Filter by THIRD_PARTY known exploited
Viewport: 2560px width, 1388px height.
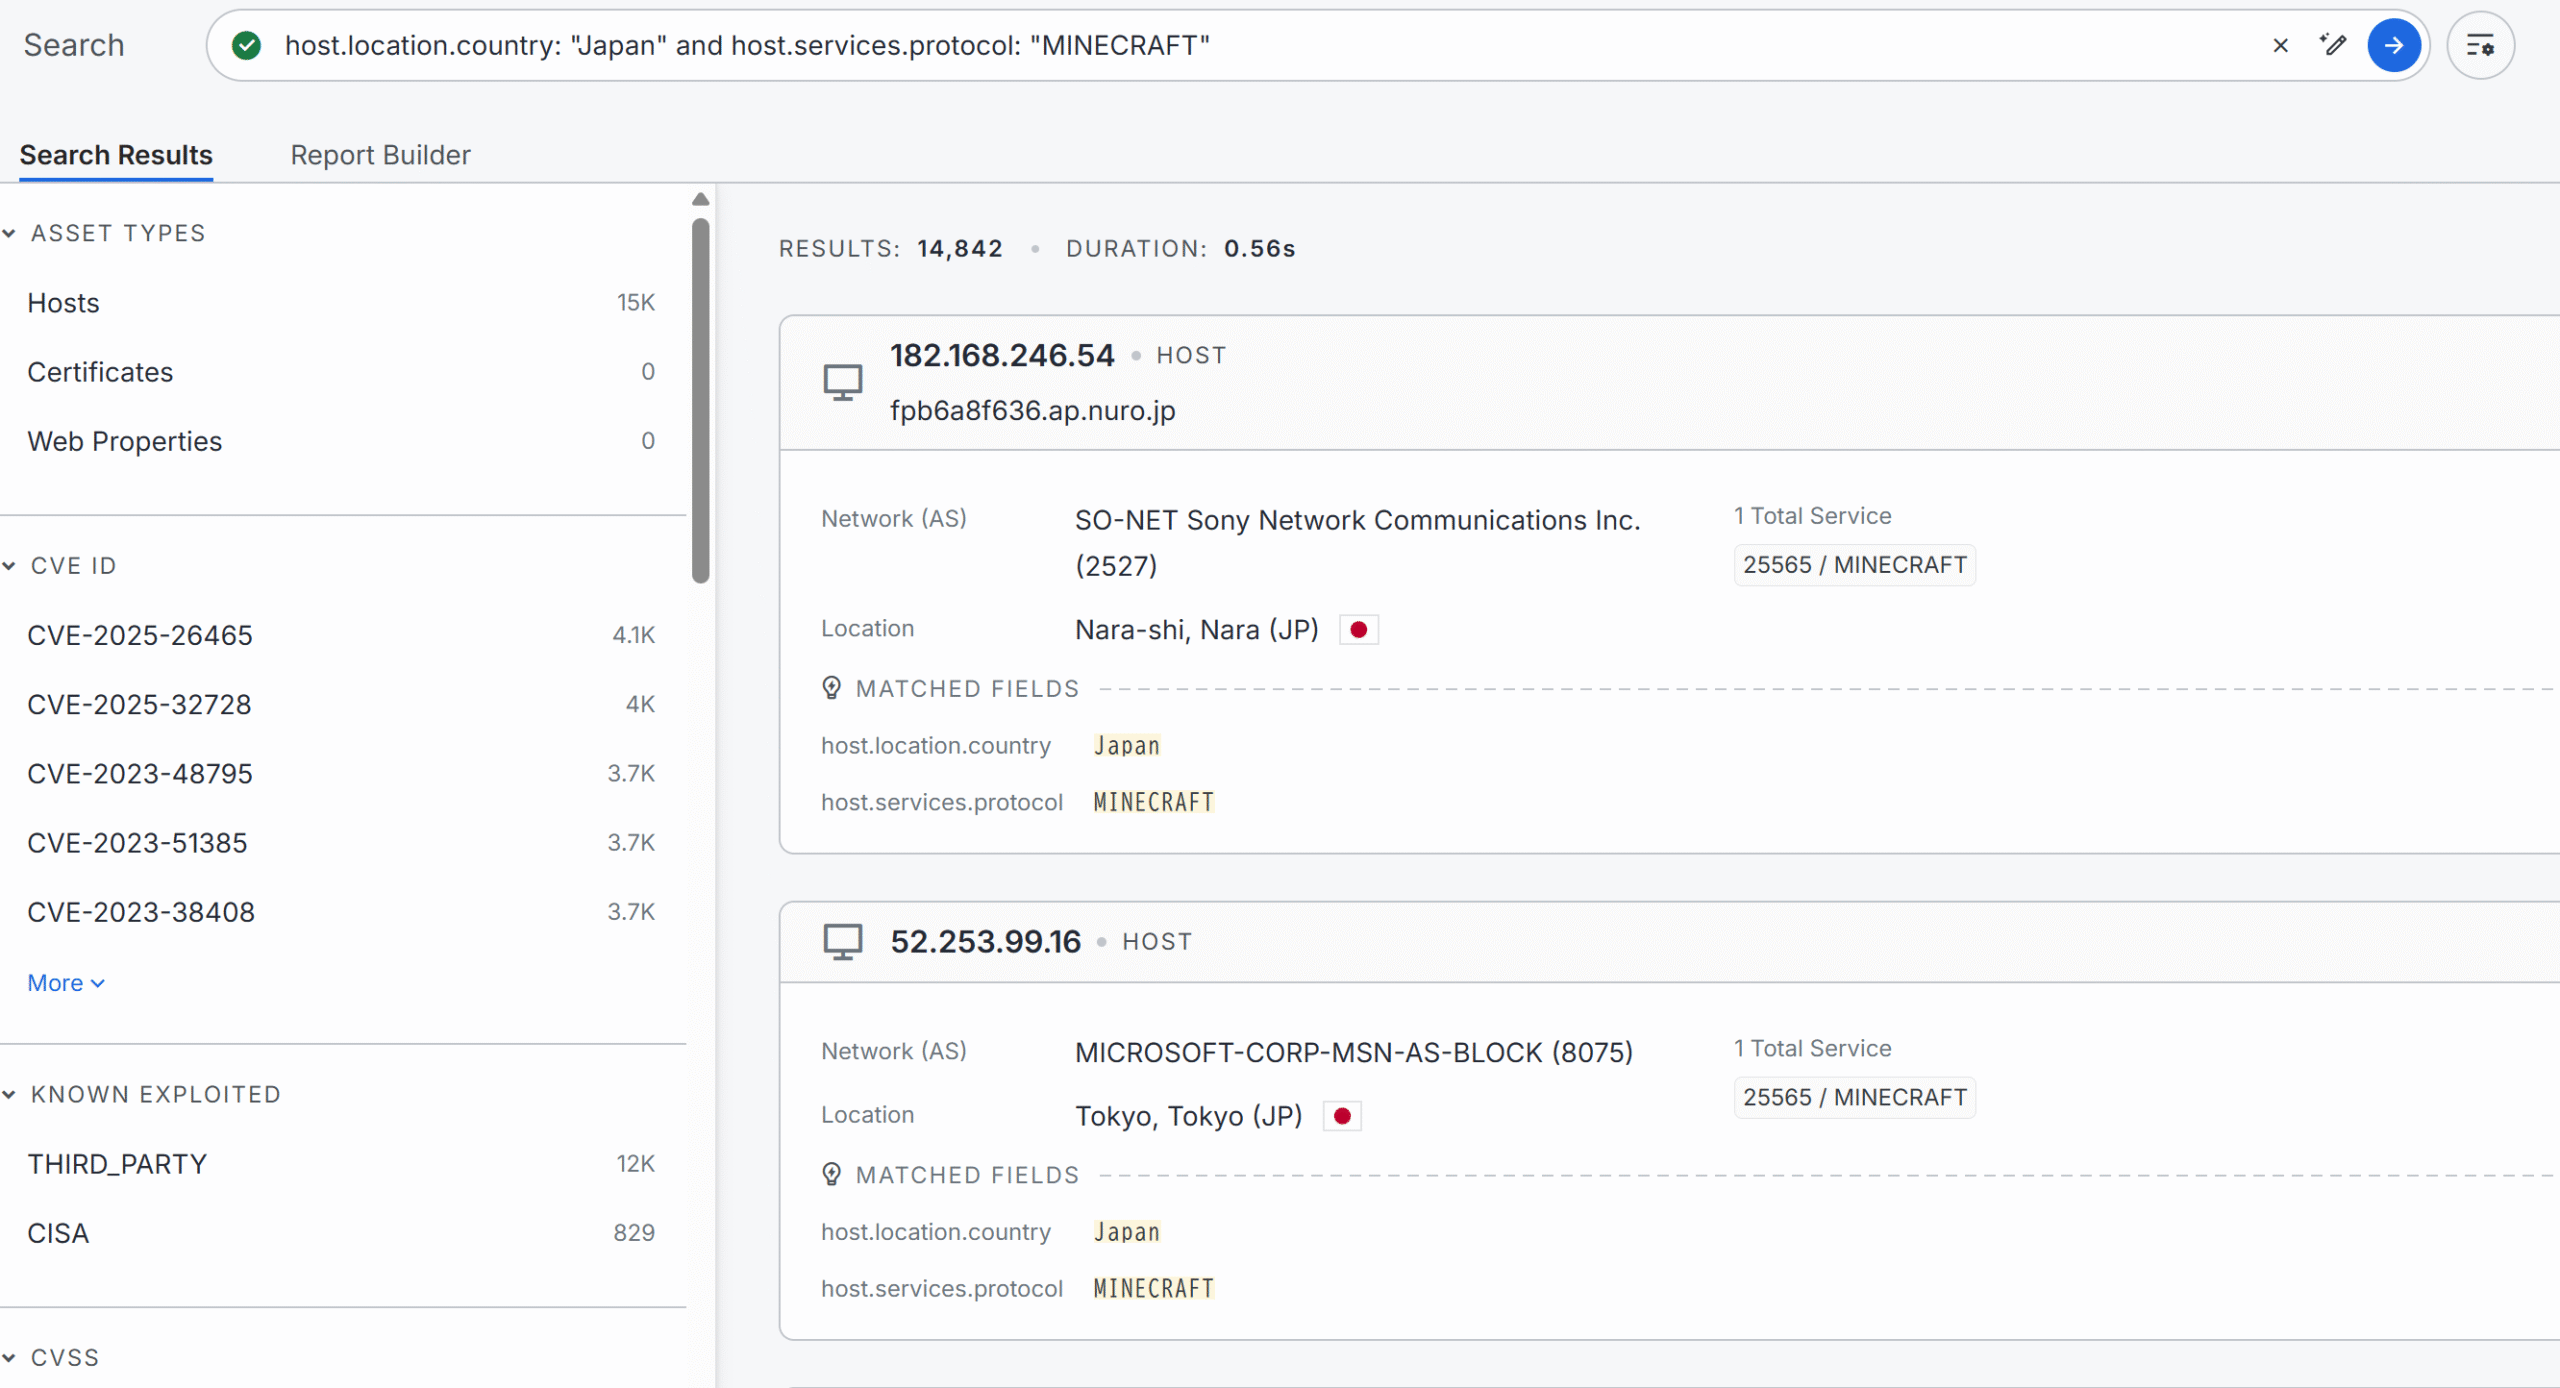[x=341, y=1164]
